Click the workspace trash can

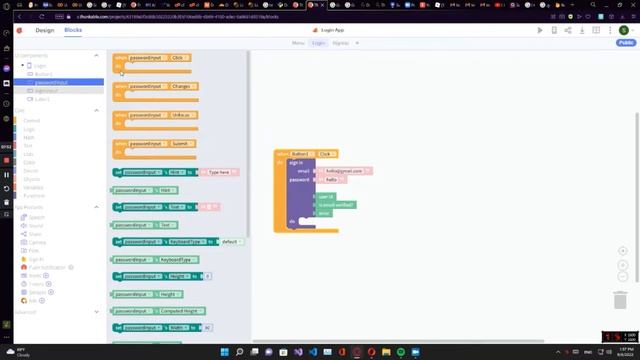click(620, 300)
